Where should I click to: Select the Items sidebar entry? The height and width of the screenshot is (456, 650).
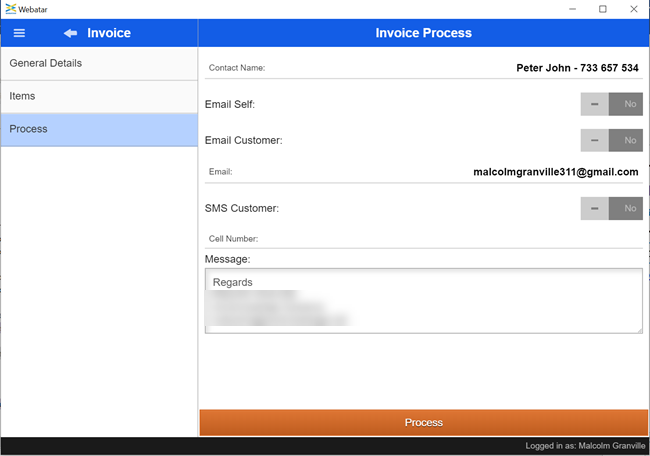pos(99,97)
